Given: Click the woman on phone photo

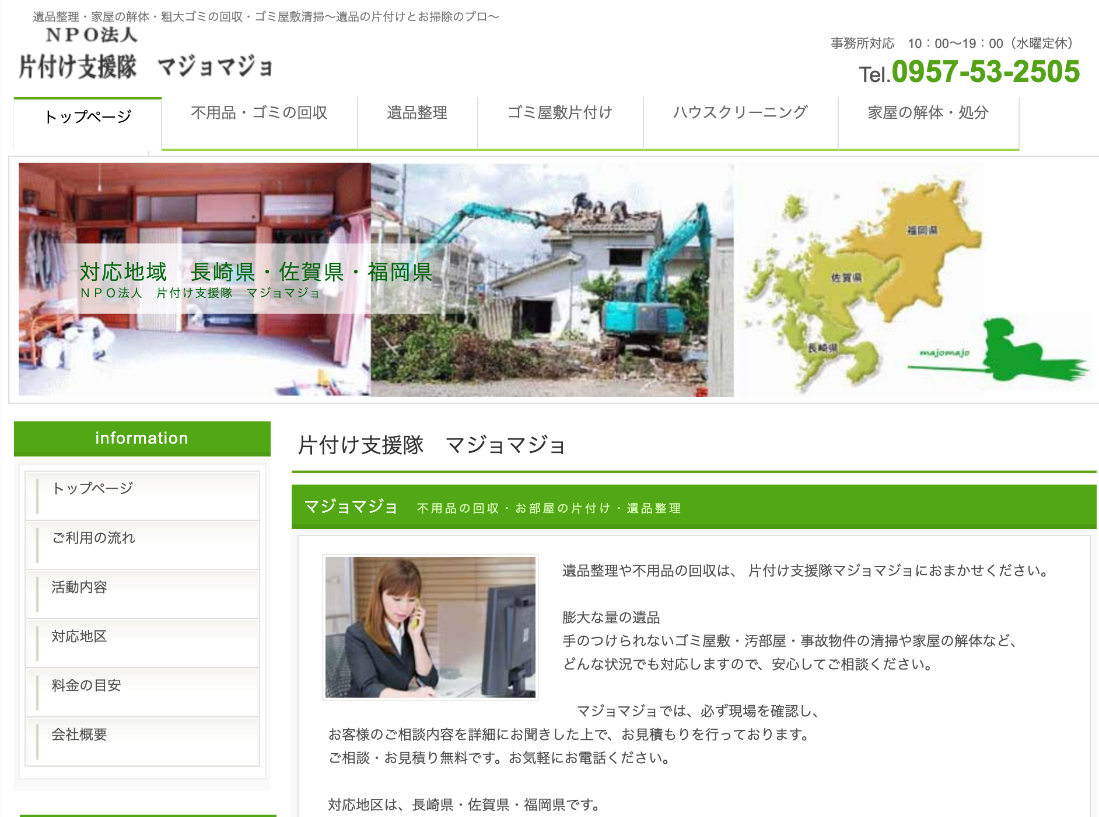Looking at the screenshot, I should point(430,627).
